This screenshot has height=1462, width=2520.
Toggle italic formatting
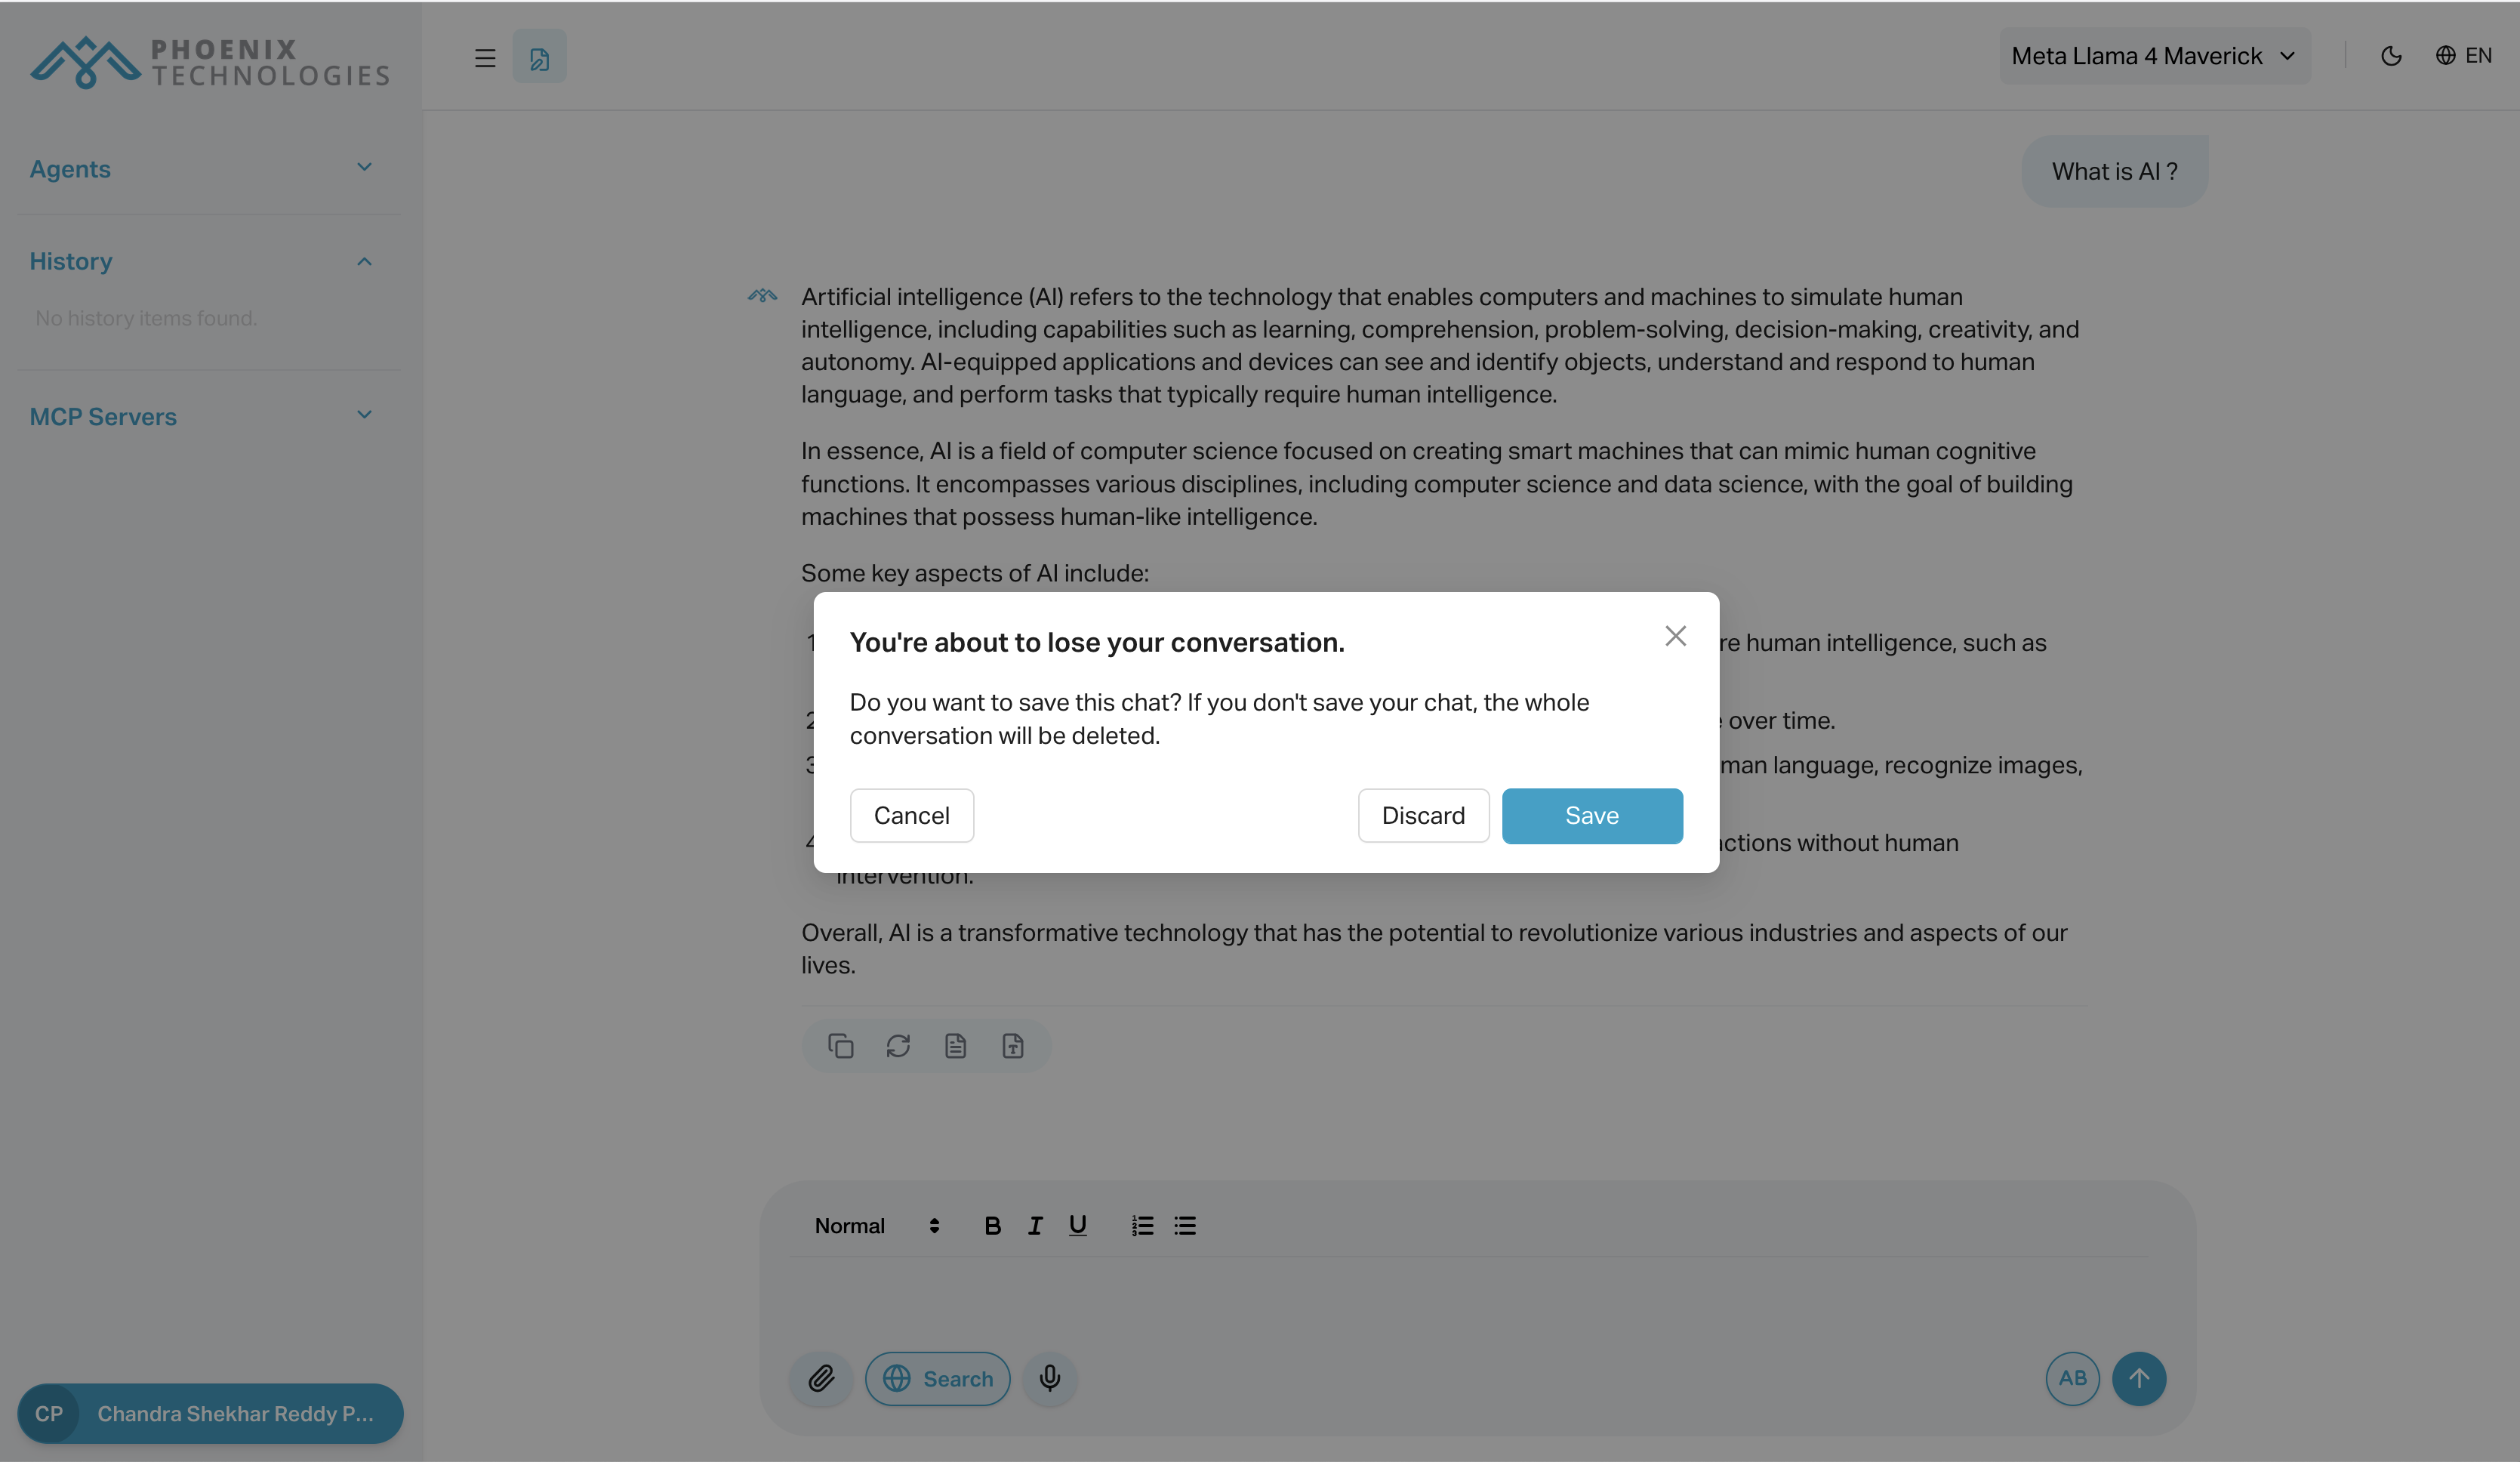[x=1035, y=1225]
